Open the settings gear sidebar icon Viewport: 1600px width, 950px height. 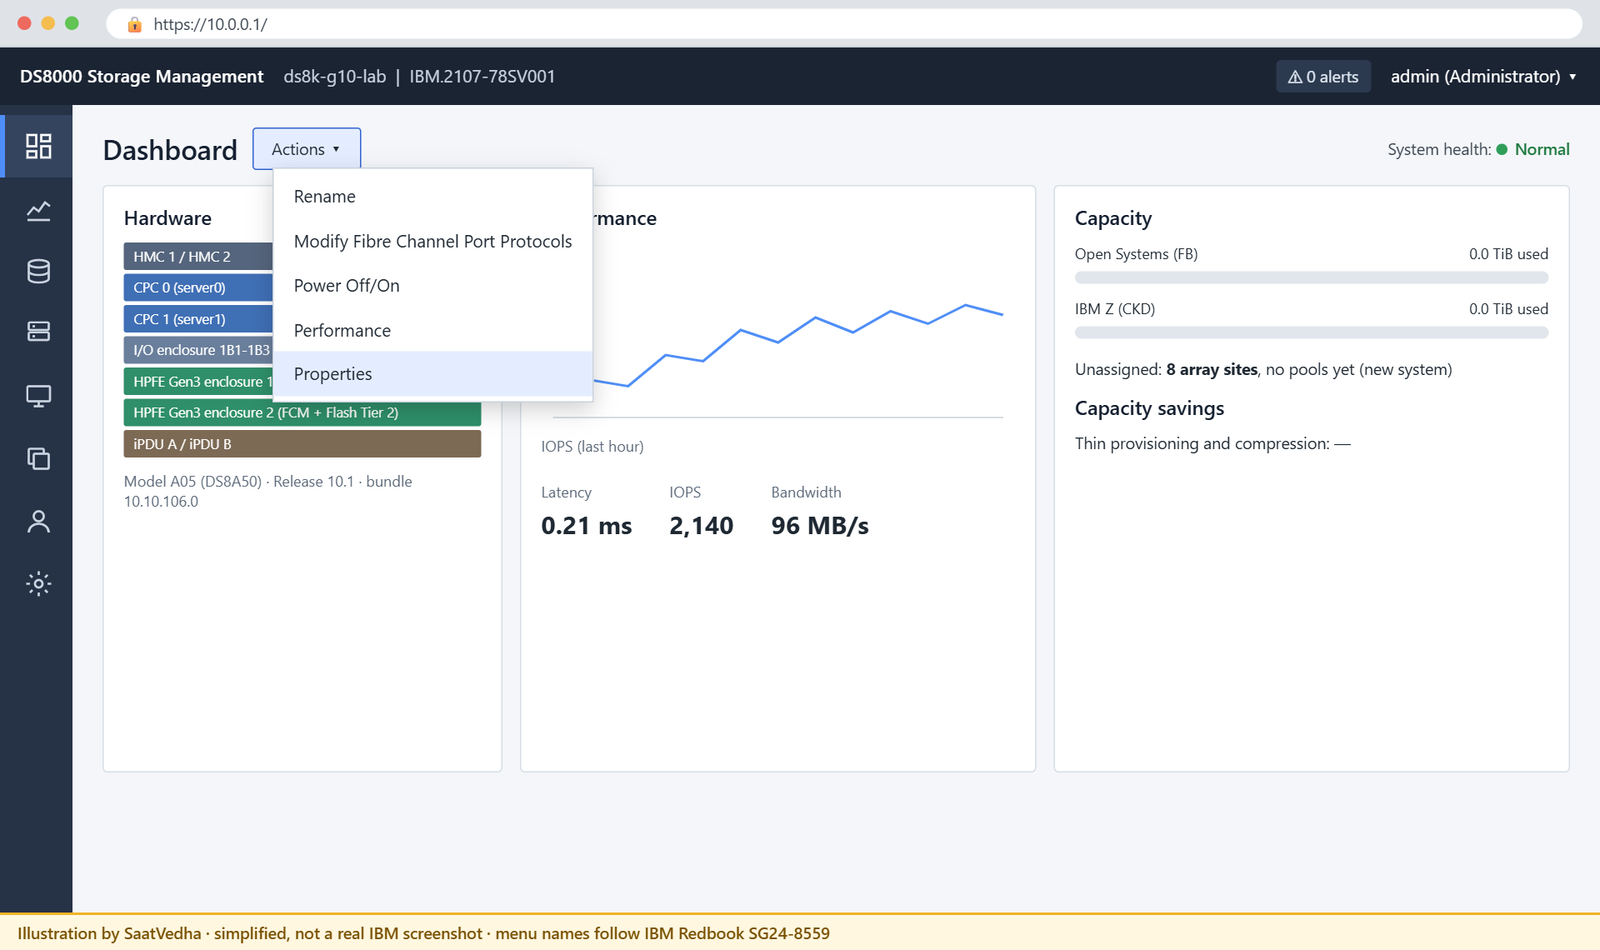click(38, 584)
